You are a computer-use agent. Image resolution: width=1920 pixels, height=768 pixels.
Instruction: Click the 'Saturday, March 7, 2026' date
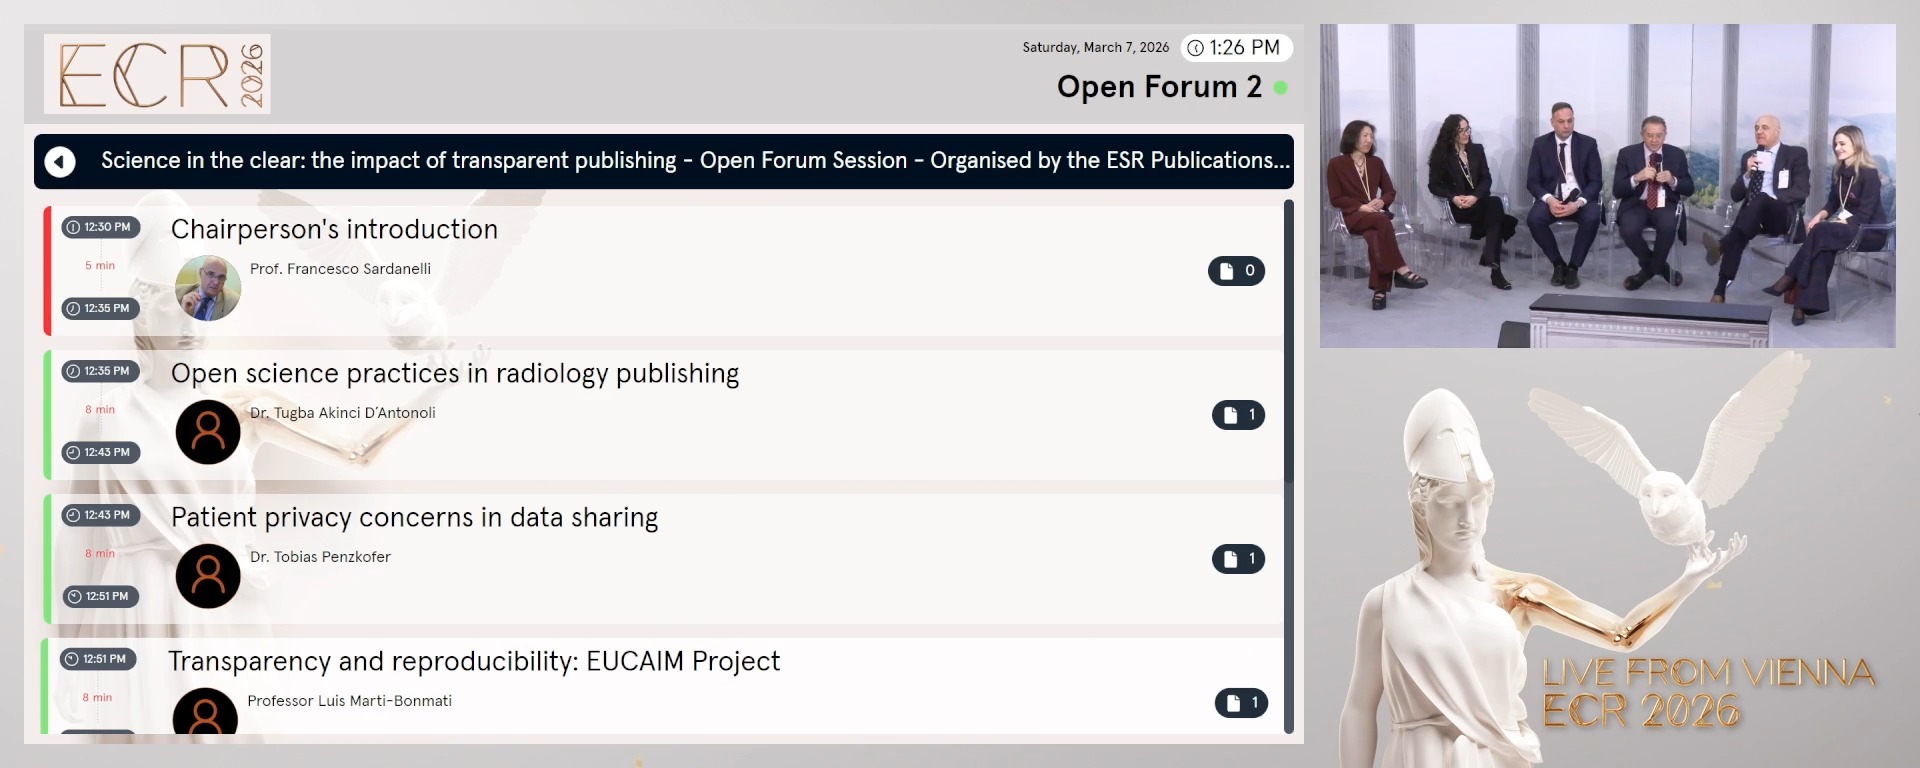click(1095, 48)
